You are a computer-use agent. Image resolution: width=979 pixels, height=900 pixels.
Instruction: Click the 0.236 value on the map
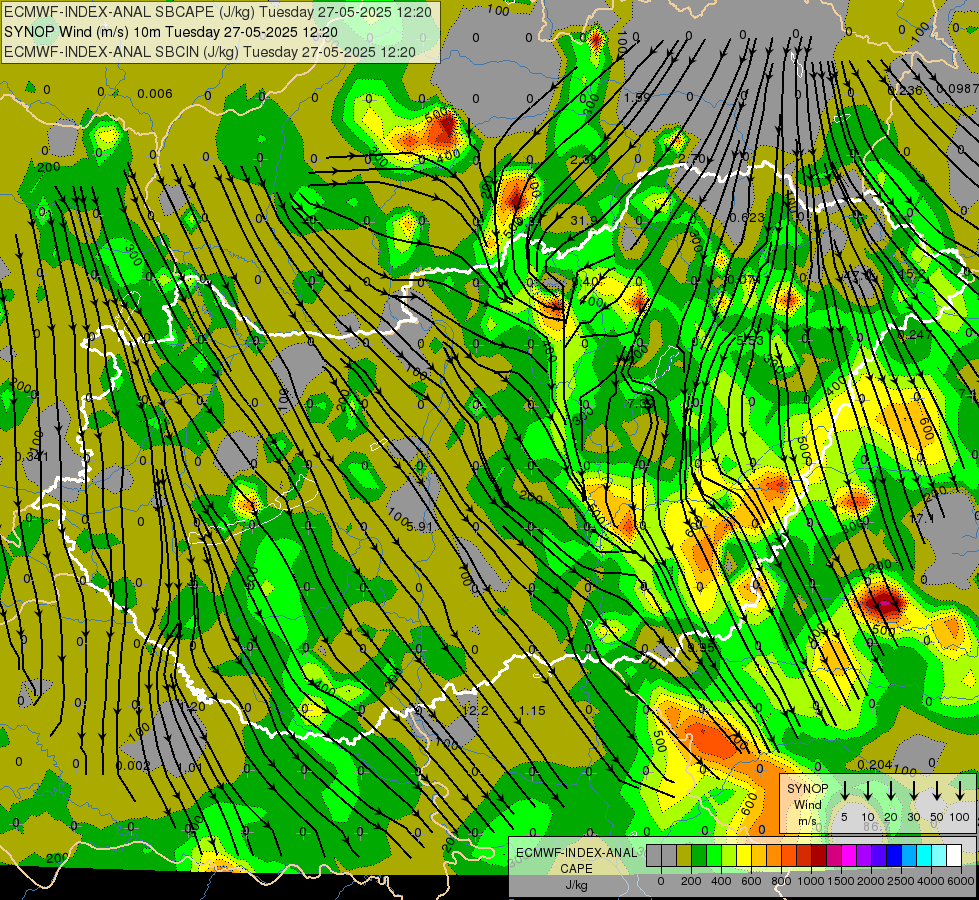pos(905,91)
